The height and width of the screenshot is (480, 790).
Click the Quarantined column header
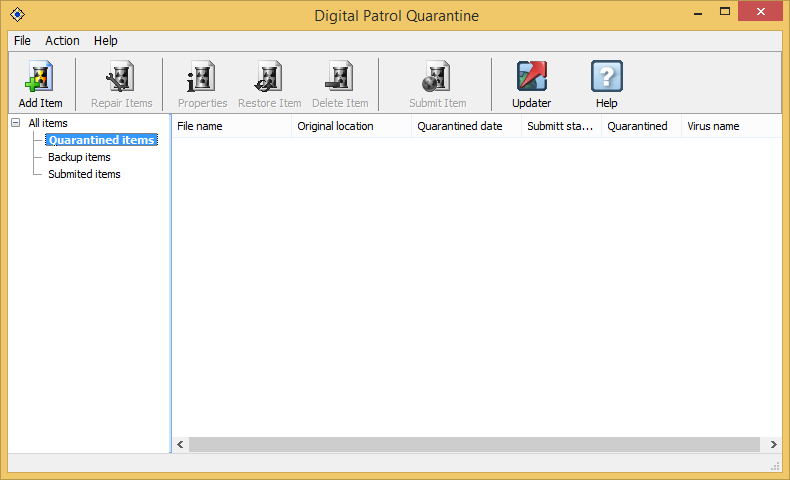(642, 126)
